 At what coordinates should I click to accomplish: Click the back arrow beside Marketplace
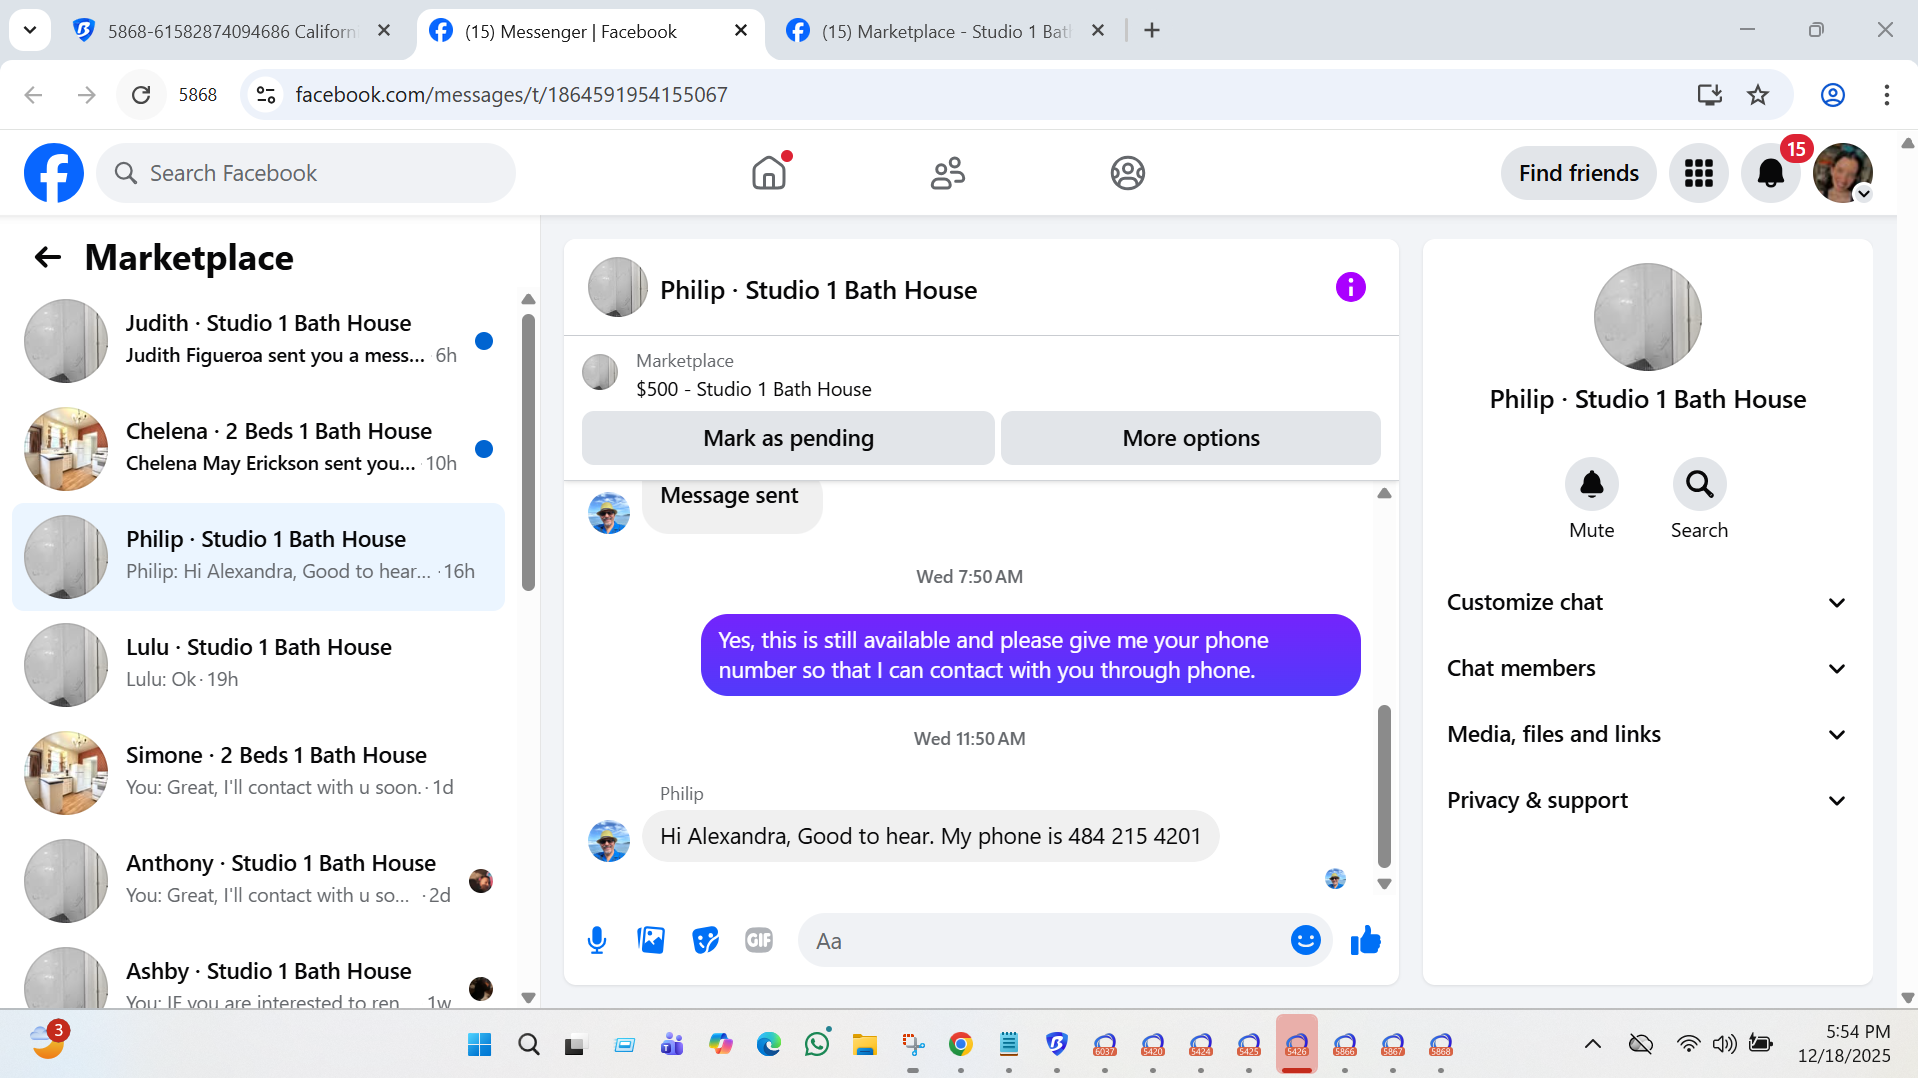(48, 258)
